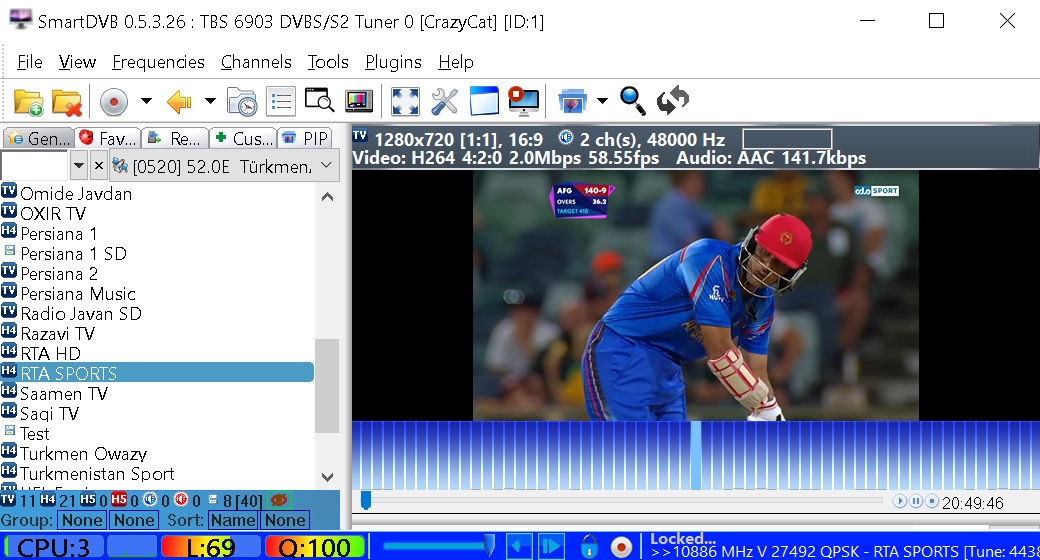
Task: Click the snapshot picture icon
Action: click(572, 102)
